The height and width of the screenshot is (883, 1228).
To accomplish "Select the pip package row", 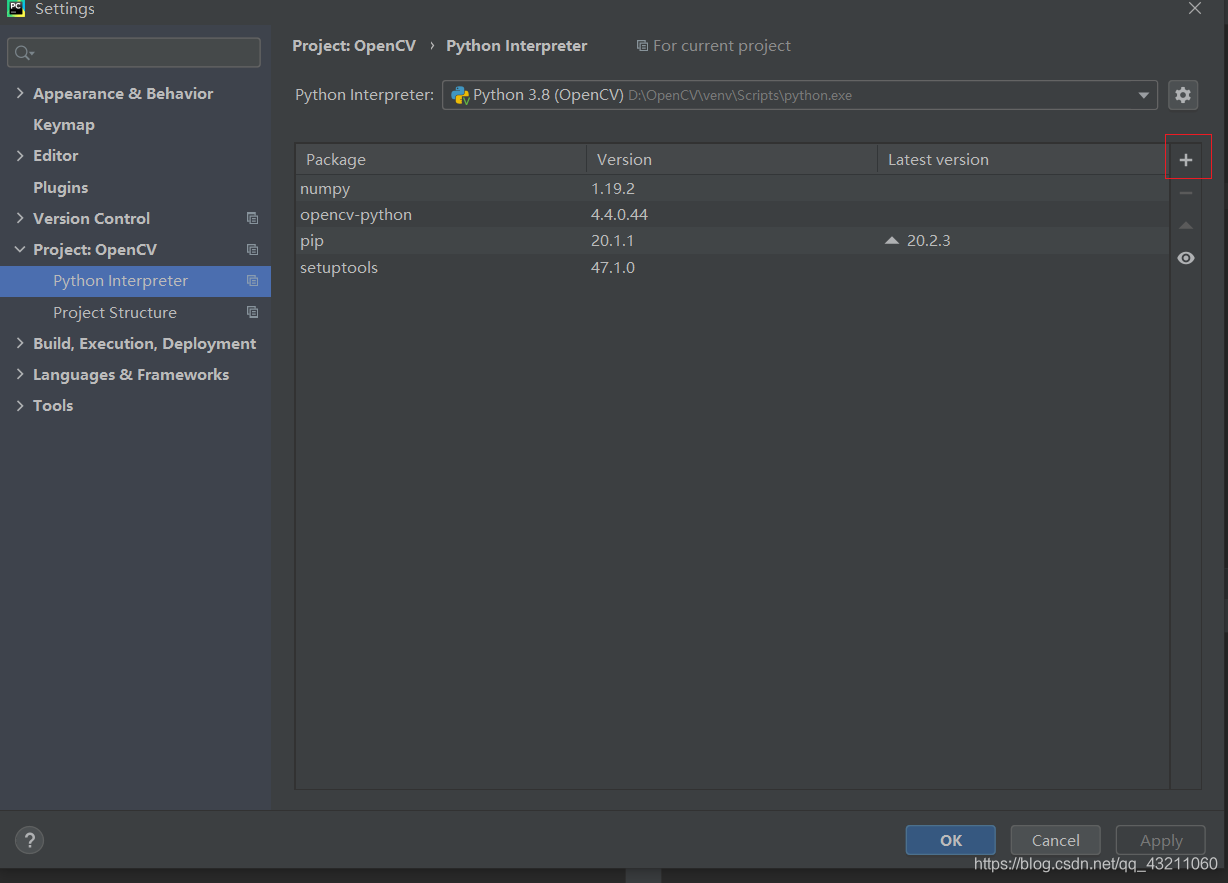I will click(x=732, y=241).
